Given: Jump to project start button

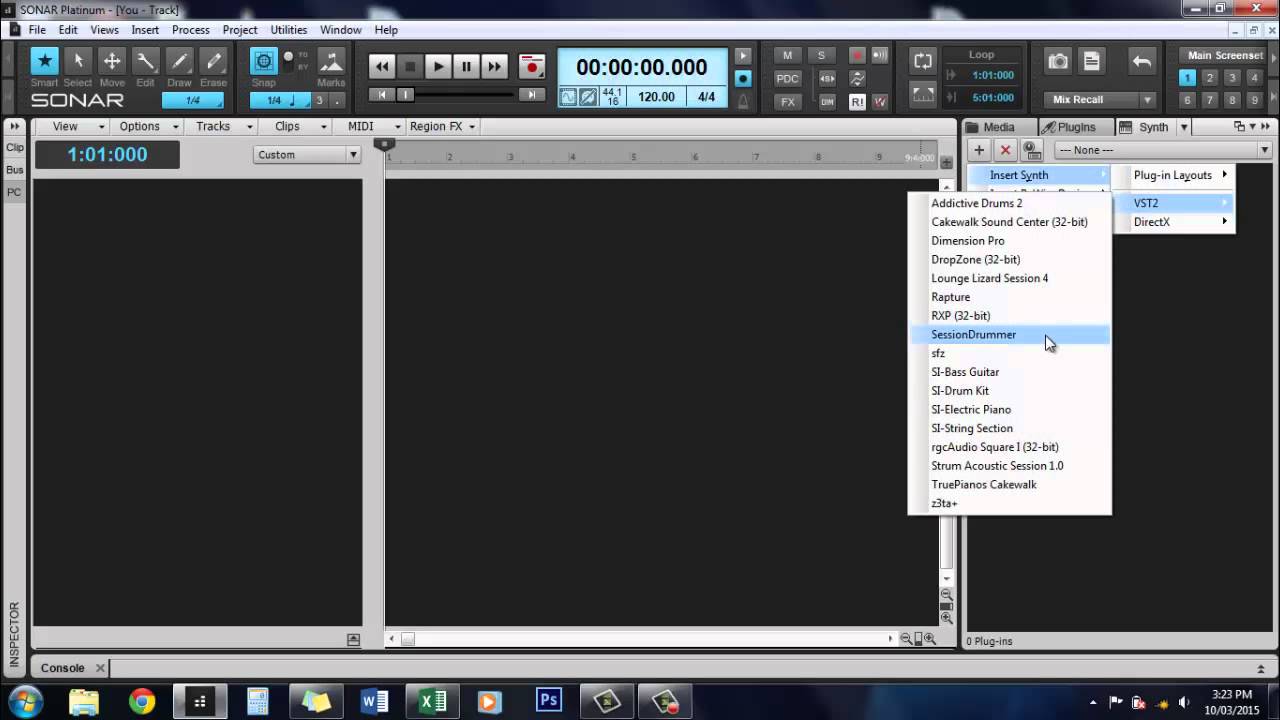Looking at the screenshot, I should point(380,95).
